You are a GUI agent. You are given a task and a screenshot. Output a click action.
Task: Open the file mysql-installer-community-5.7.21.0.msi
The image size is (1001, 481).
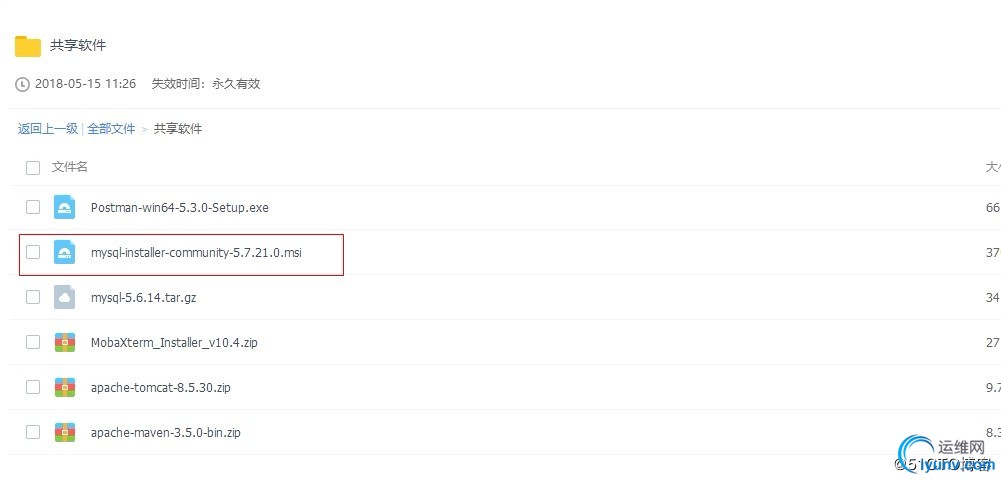(196, 253)
